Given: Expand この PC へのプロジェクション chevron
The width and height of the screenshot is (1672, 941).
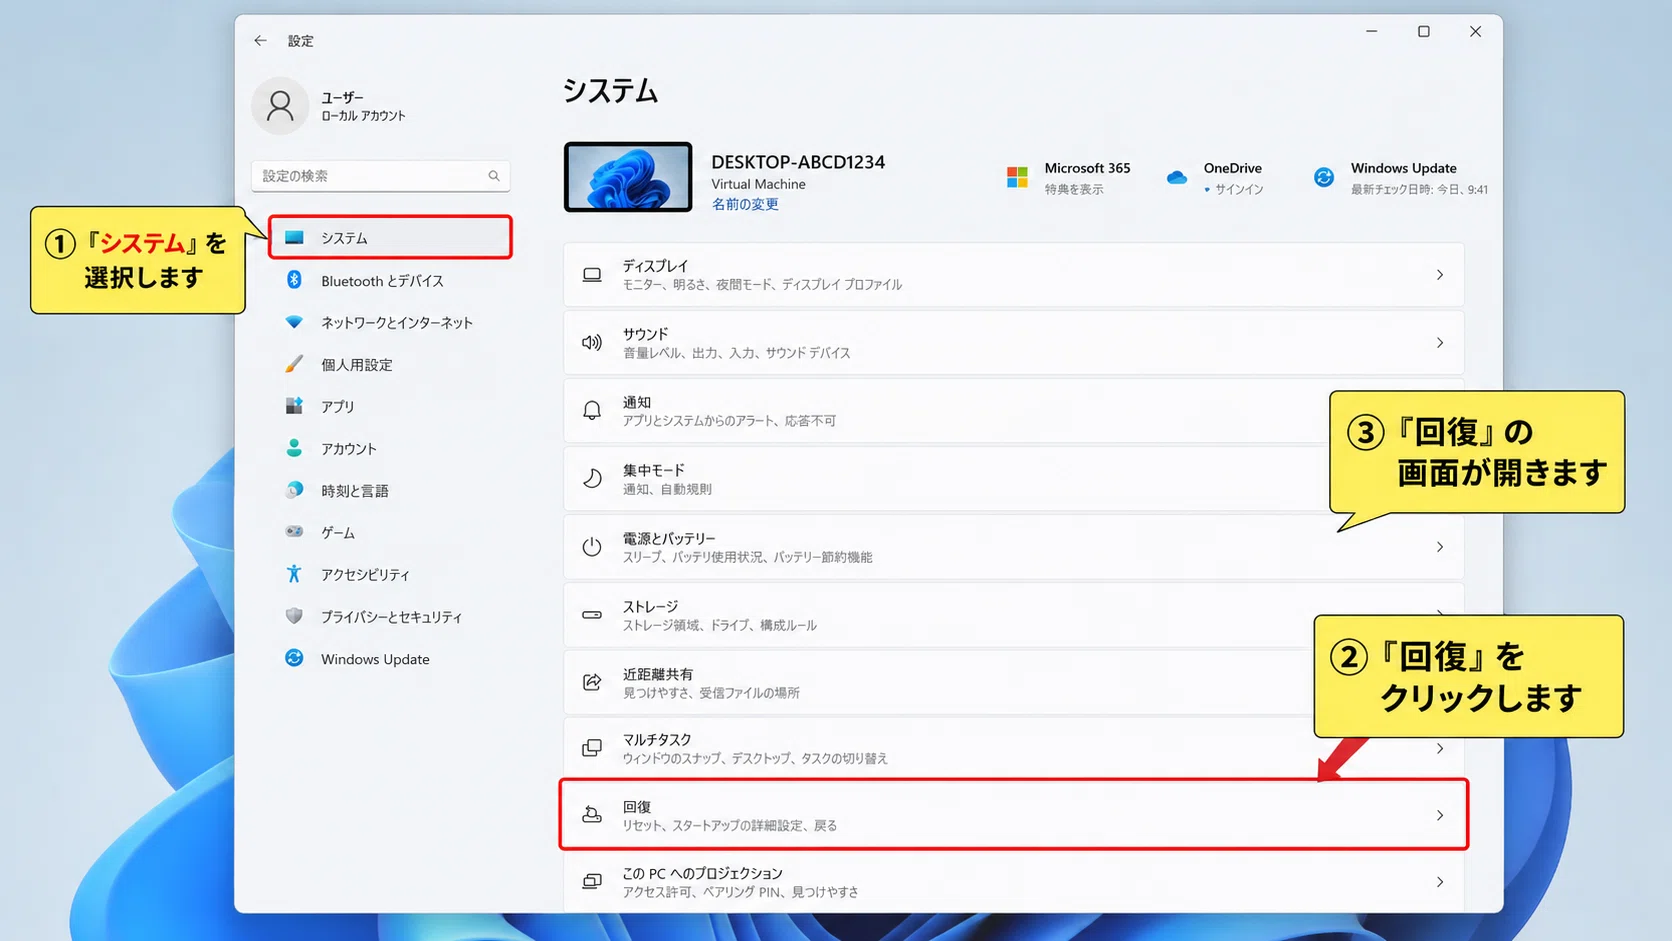Looking at the screenshot, I should 1440,882.
